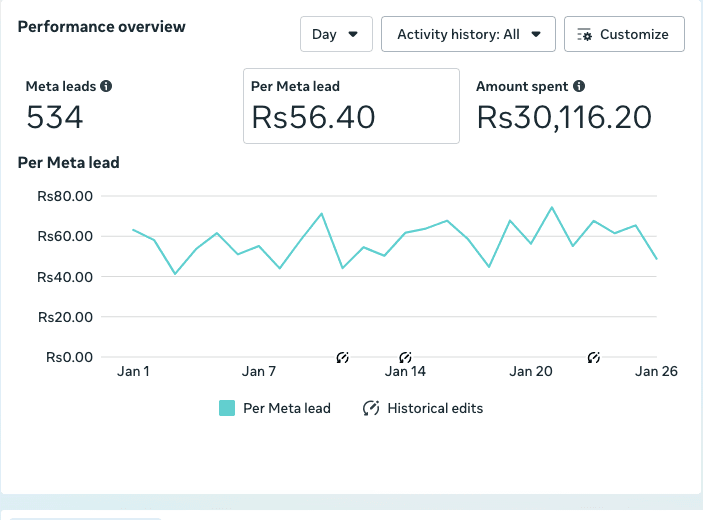Click the Rs20.00 axis label

[65, 317]
